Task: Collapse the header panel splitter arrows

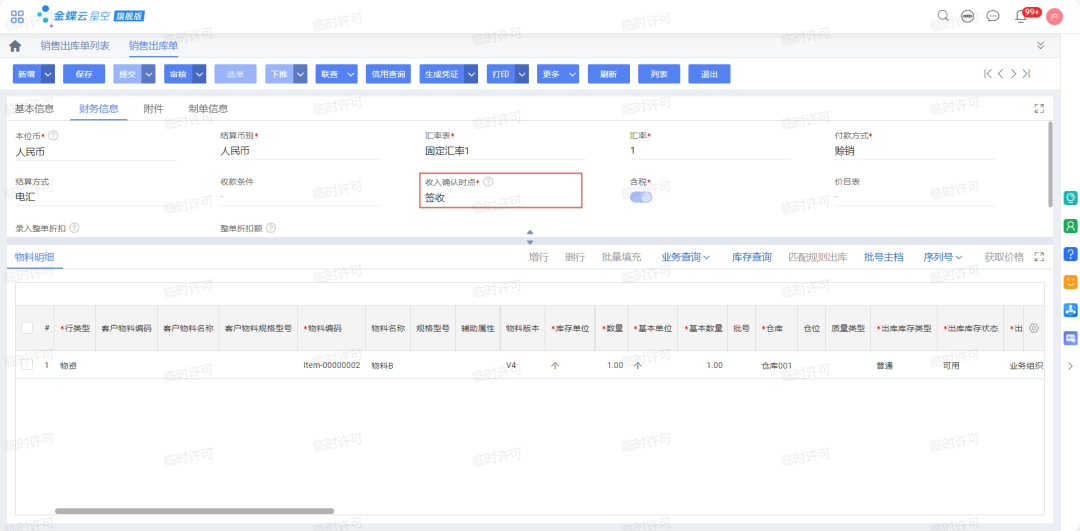Action: click(530, 237)
